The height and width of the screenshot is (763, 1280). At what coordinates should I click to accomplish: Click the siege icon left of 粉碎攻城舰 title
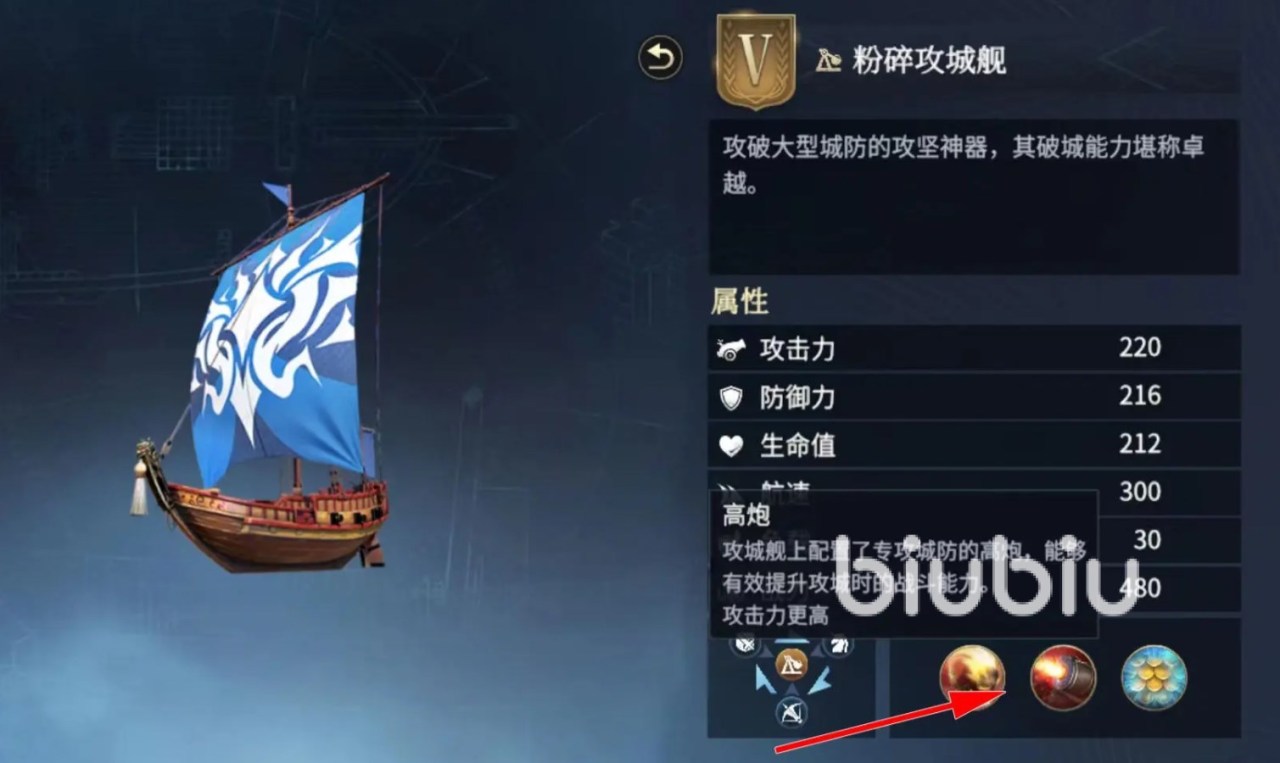tap(828, 62)
